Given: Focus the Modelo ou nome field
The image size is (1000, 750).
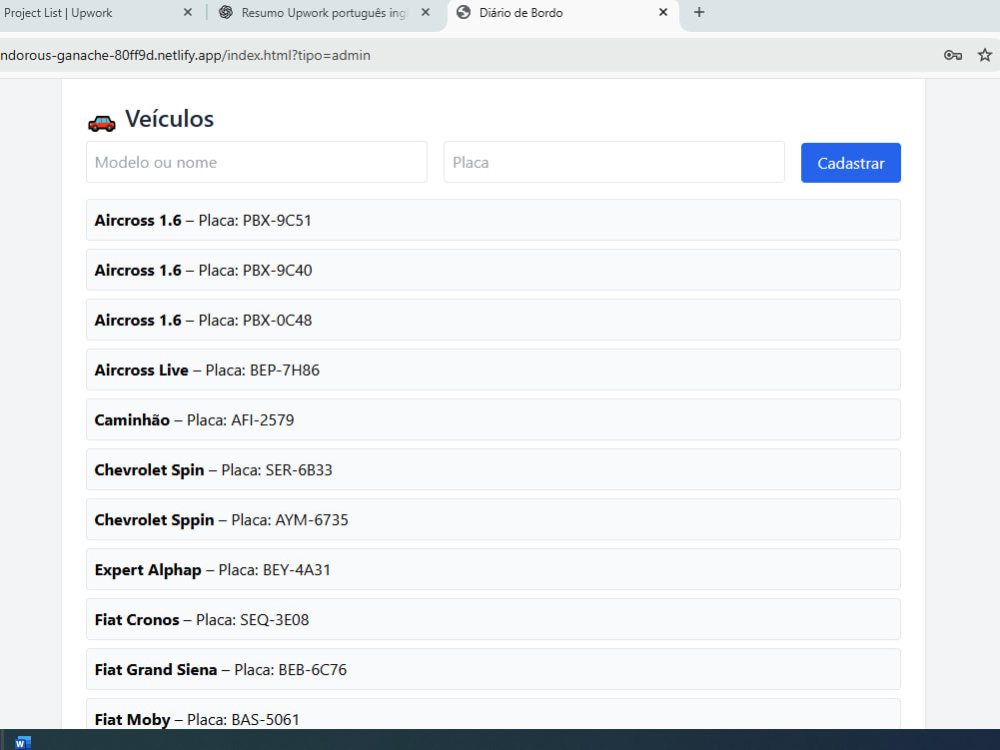Looking at the screenshot, I should (x=256, y=162).
